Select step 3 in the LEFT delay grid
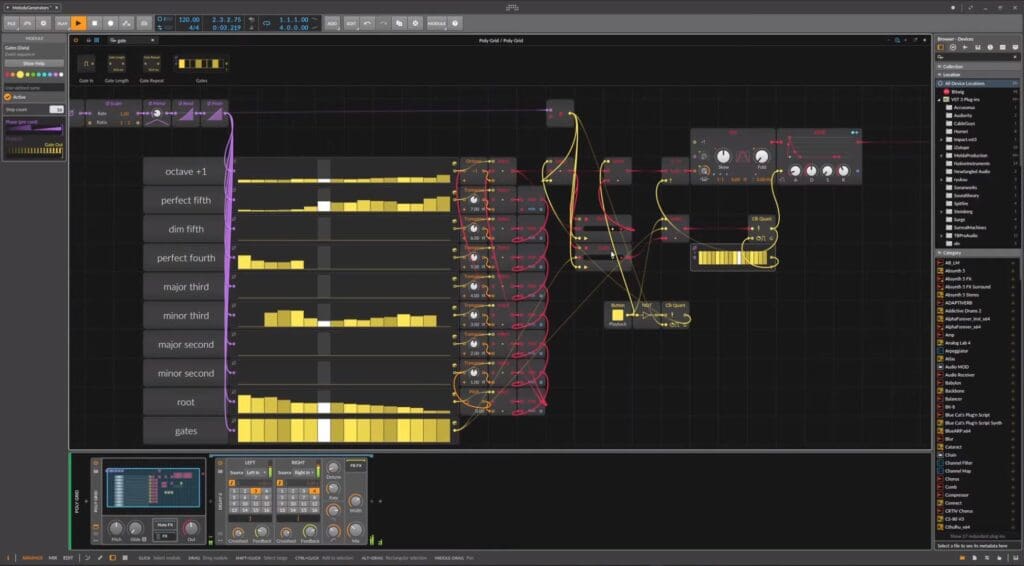This screenshot has width=1024, height=566. pyautogui.click(x=256, y=491)
